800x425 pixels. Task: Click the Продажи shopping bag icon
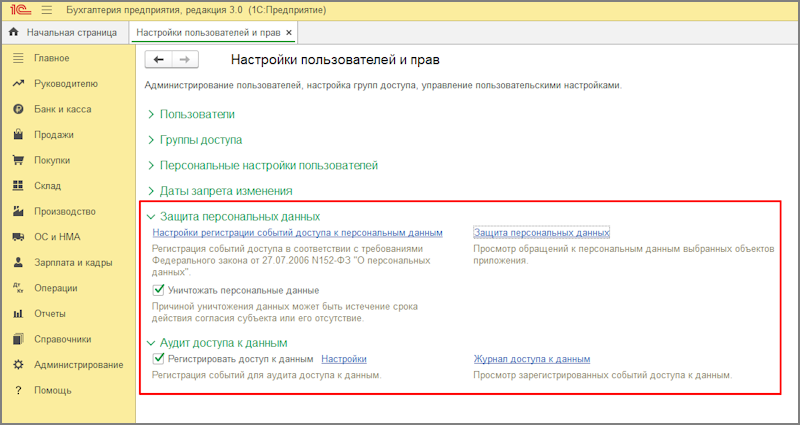[18, 135]
